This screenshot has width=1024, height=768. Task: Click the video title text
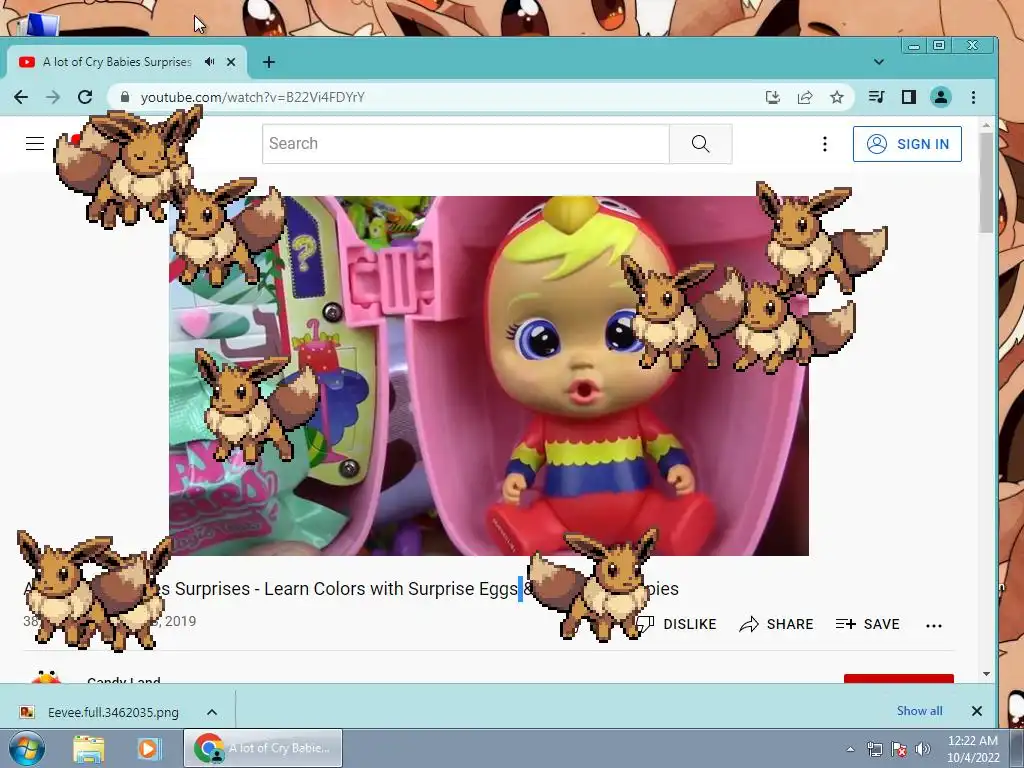pos(351,589)
